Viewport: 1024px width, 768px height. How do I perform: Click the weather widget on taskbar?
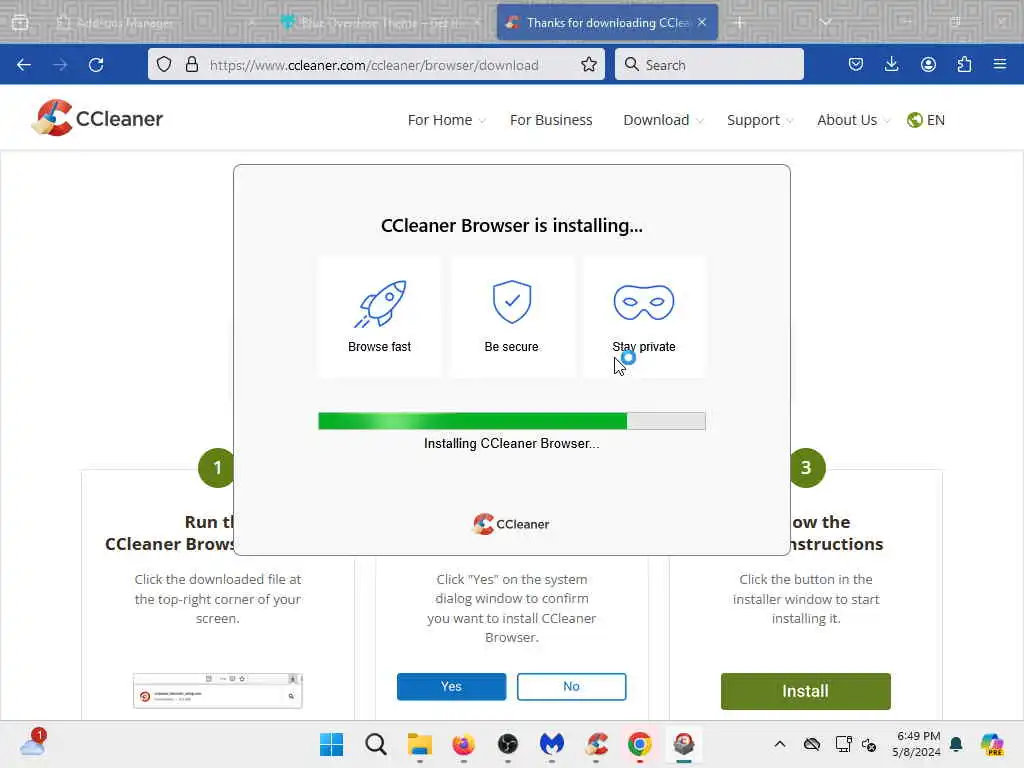coord(33,743)
